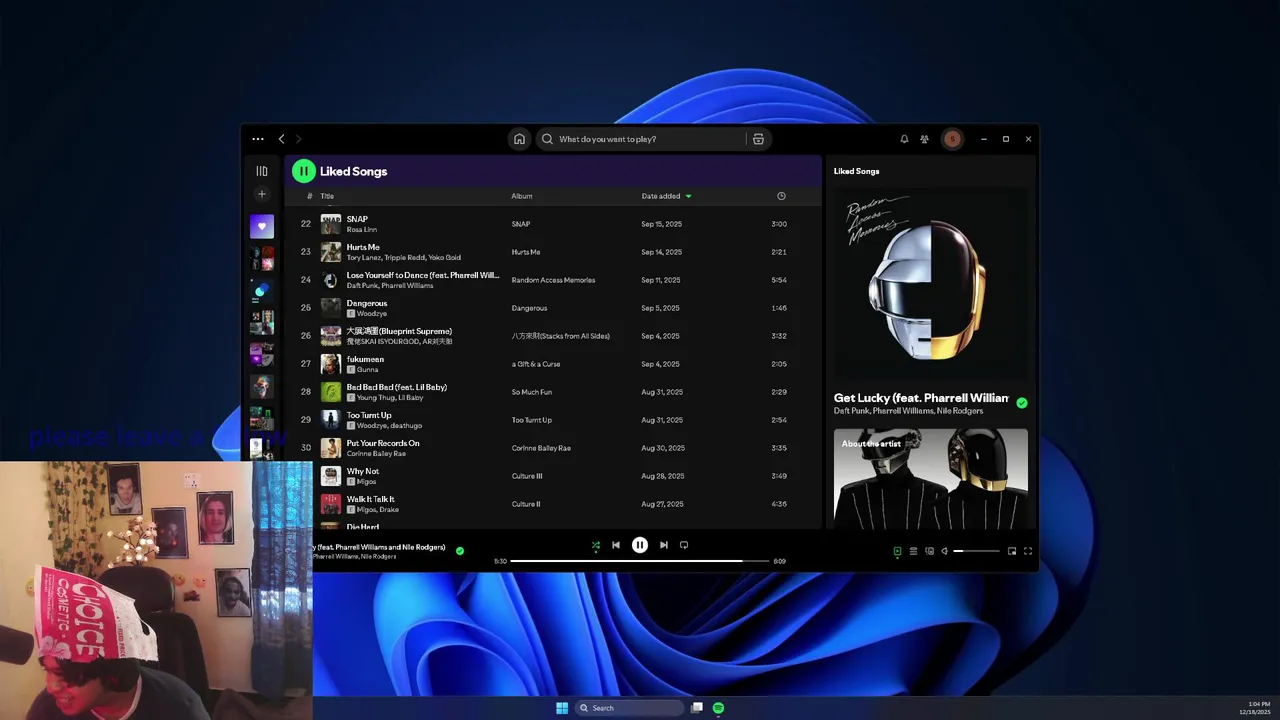Image resolution: width=1280 pixels, height=720 pixels.
Task: Open the taskbar clock and date
Action: click(x=1255, y=708)
